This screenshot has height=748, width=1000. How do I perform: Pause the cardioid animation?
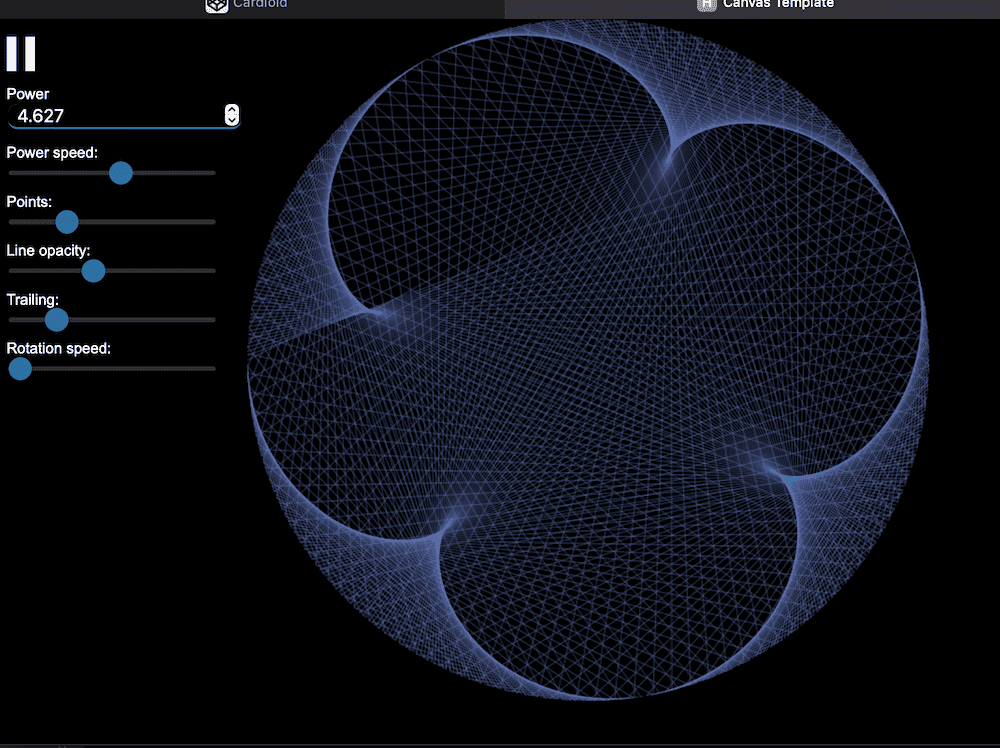click(x=21, y=53)
